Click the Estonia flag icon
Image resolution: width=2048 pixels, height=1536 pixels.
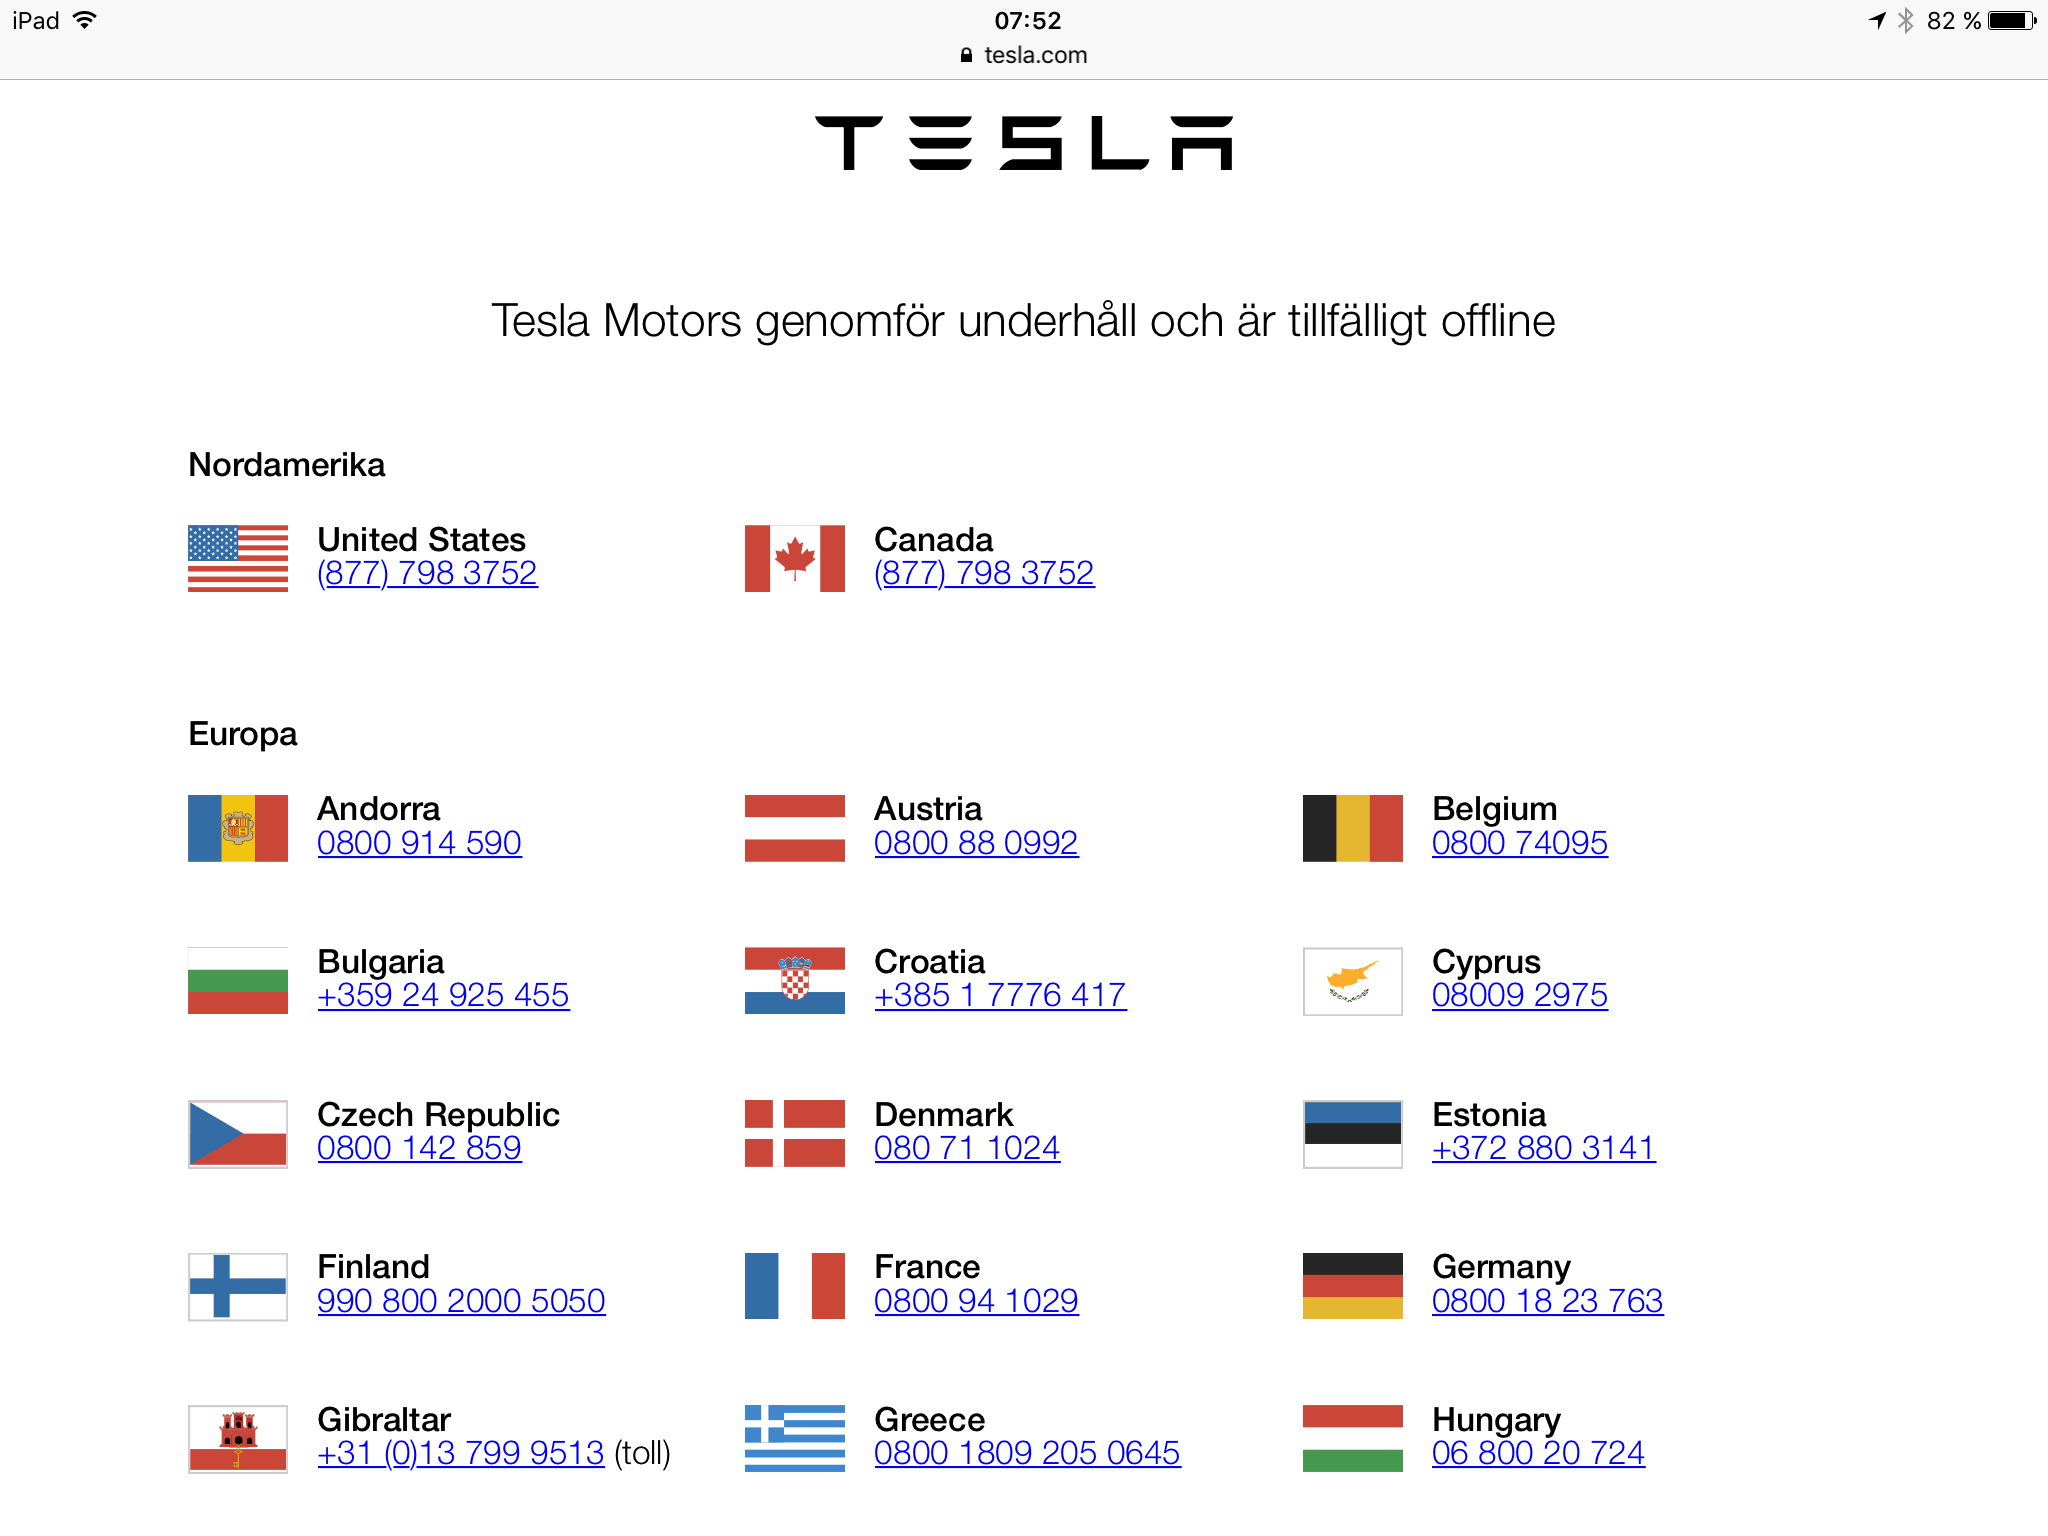(1352, 1134)
